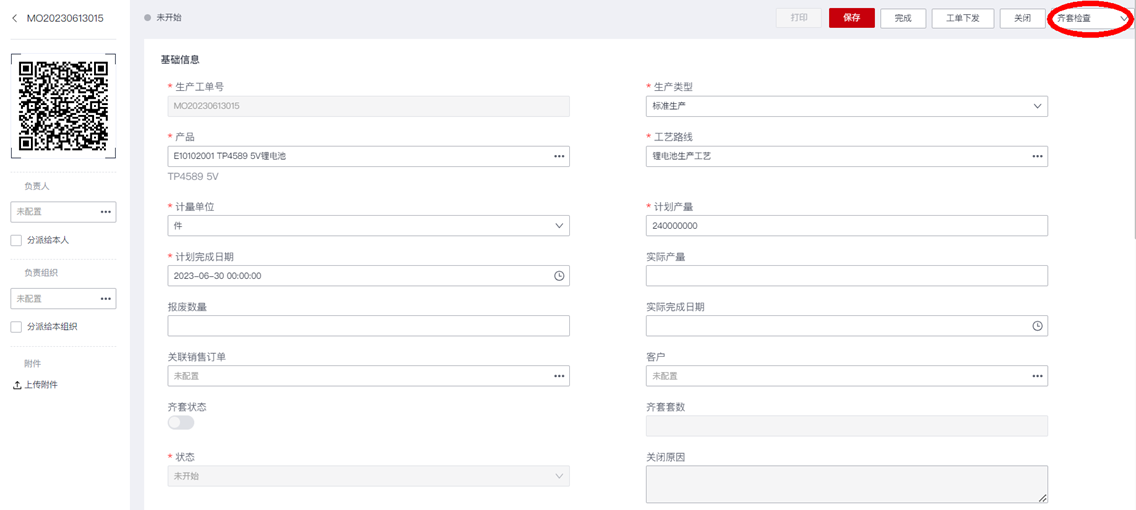Open clock picker for 实际完成日期
1136x510 pixels.
(1037, 326)
